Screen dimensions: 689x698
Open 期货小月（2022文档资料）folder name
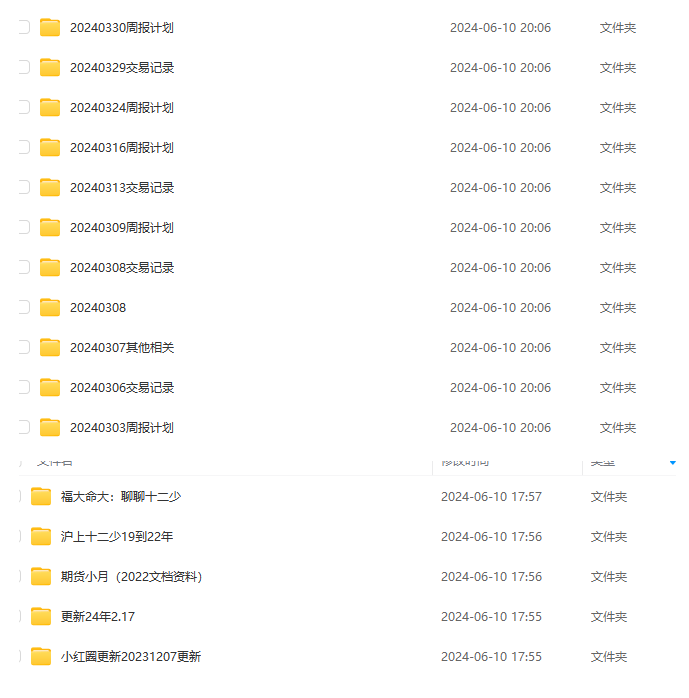[131, 577]
